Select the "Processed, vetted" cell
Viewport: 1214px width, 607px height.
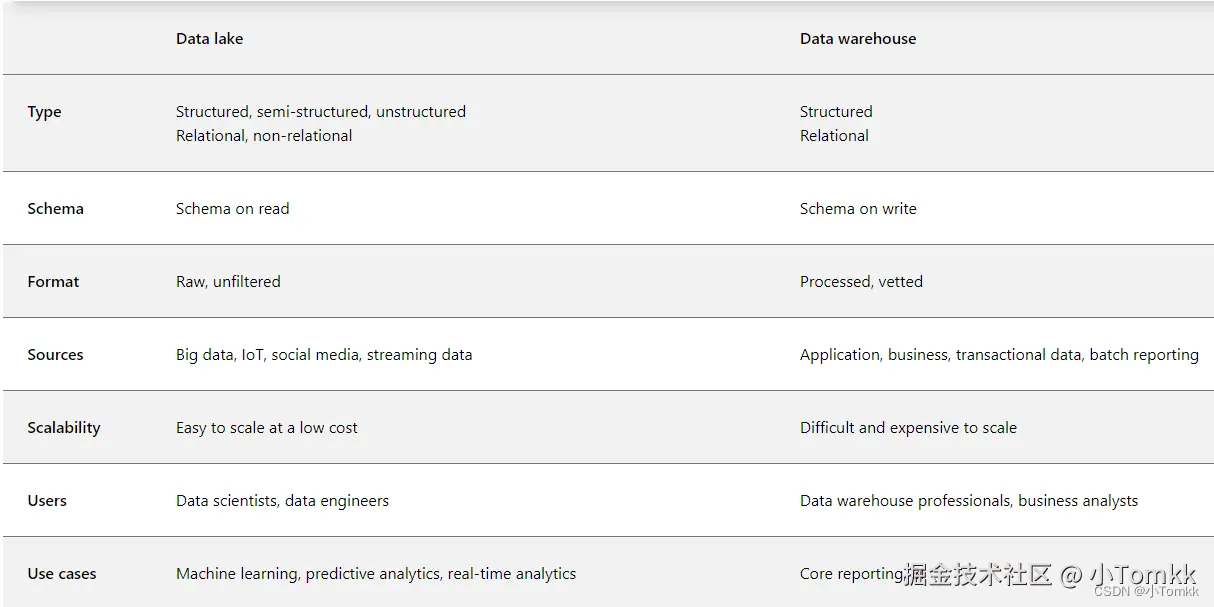tap(861, 282)
